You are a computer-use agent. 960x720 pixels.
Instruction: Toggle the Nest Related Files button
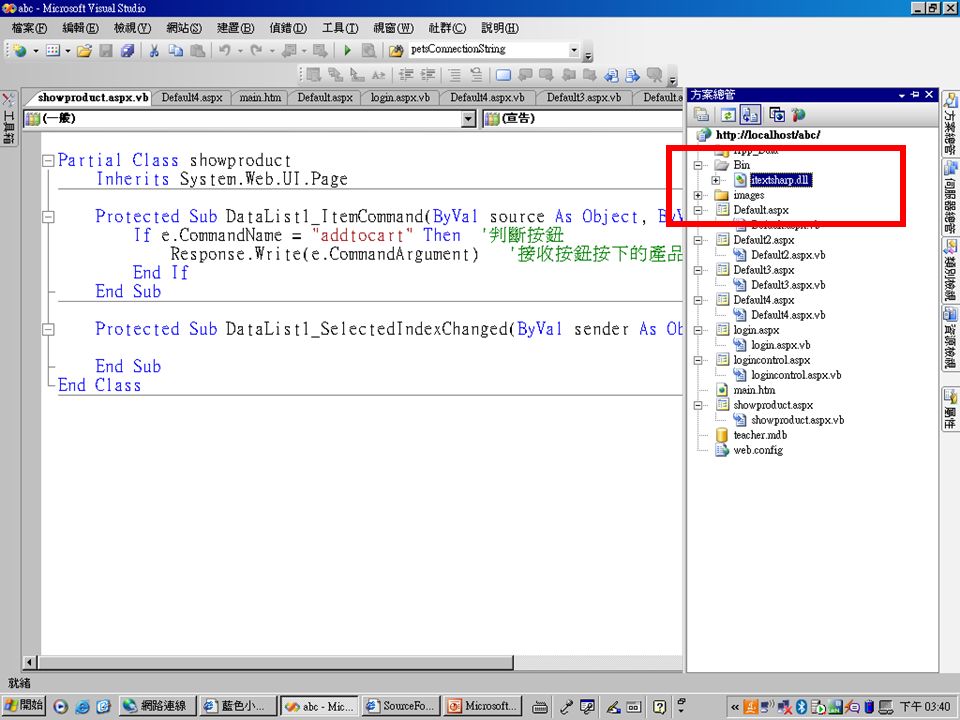[750, 114]
